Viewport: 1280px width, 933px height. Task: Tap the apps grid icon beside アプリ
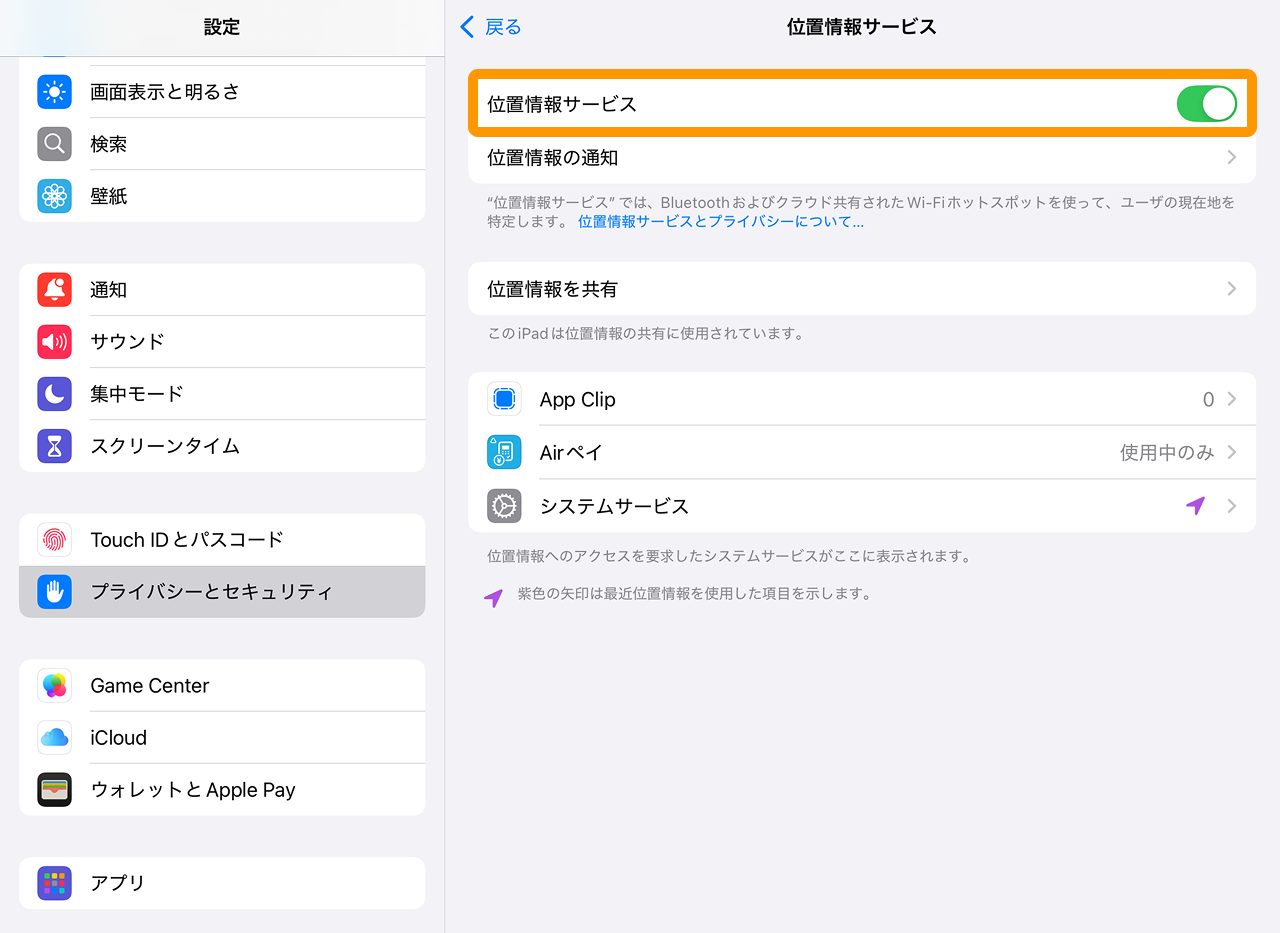point(54,884)
